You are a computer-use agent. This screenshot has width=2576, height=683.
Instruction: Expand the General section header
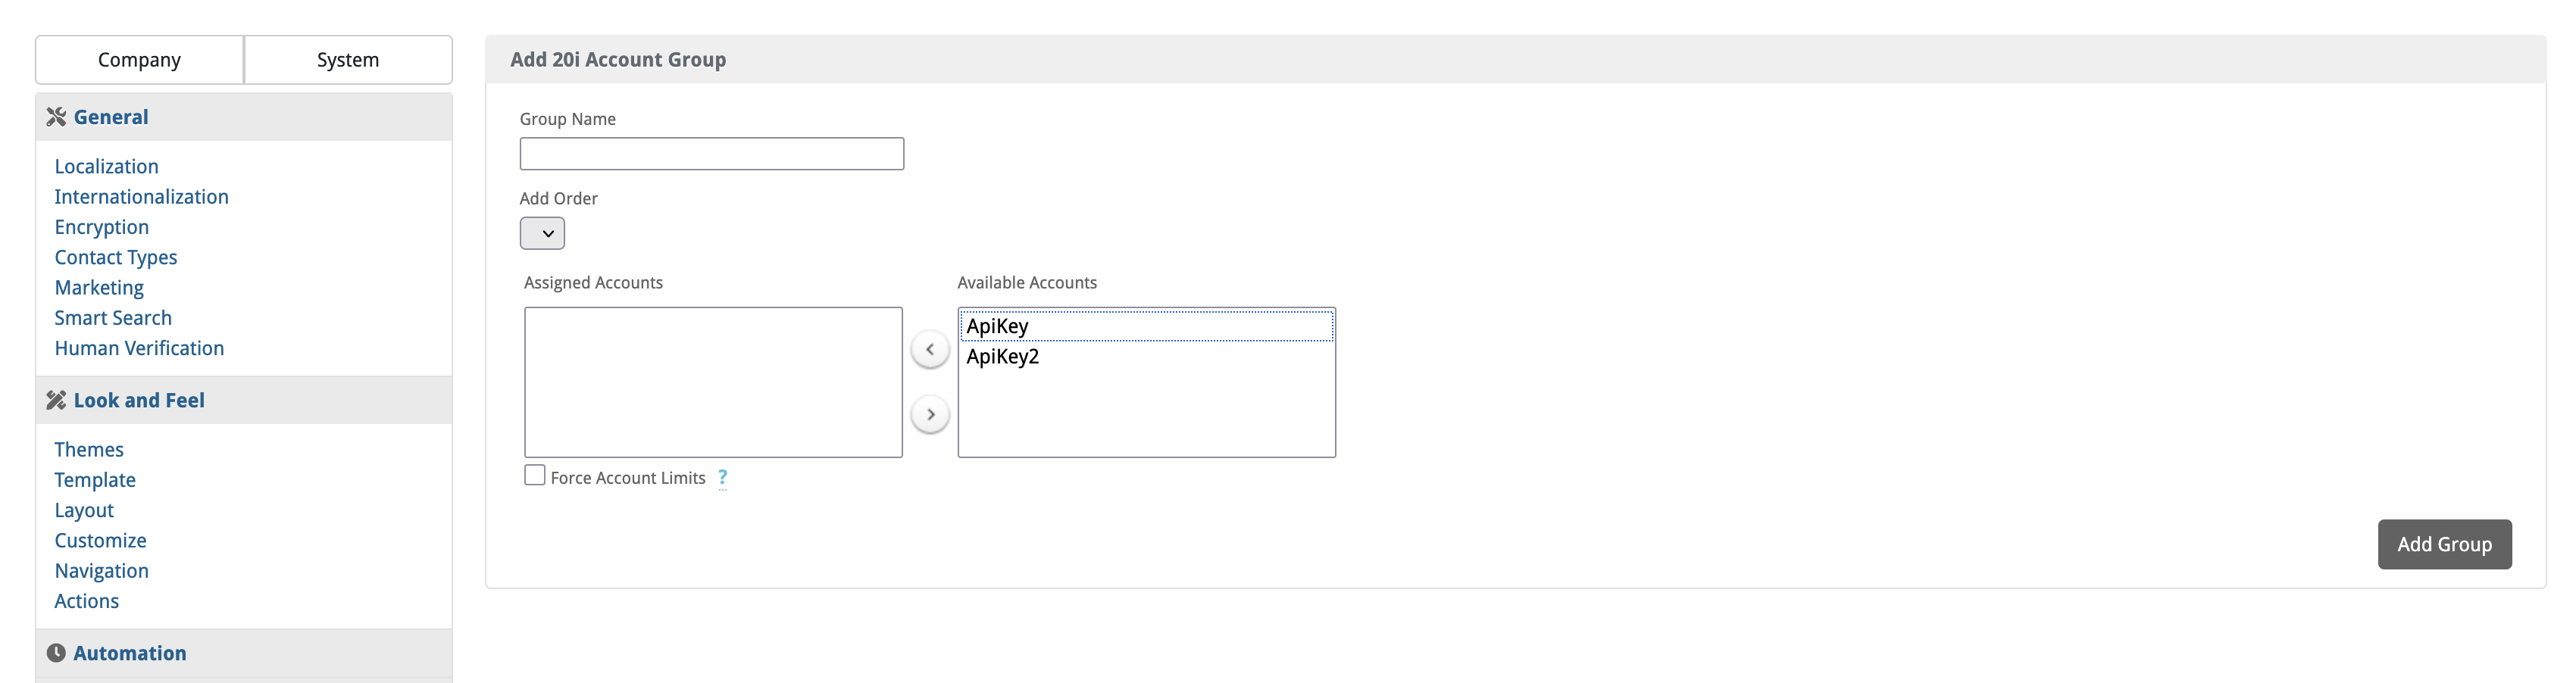click(244, 117)
